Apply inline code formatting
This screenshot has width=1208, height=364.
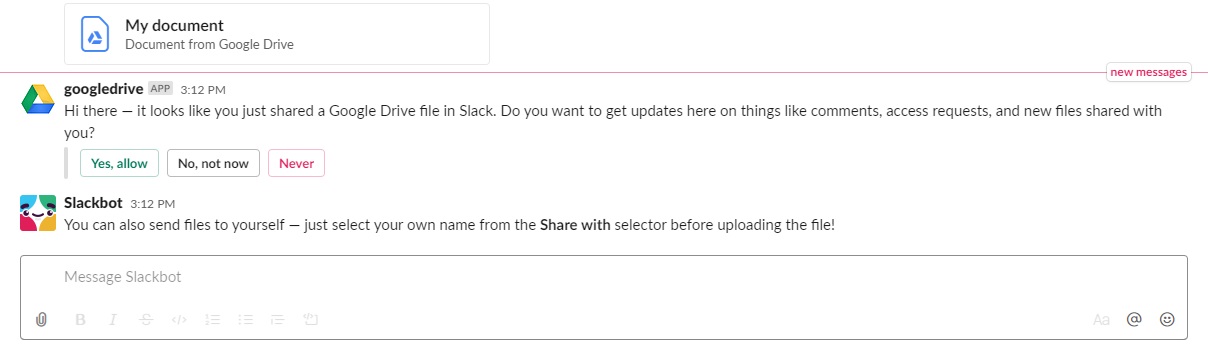coord(179,320)
